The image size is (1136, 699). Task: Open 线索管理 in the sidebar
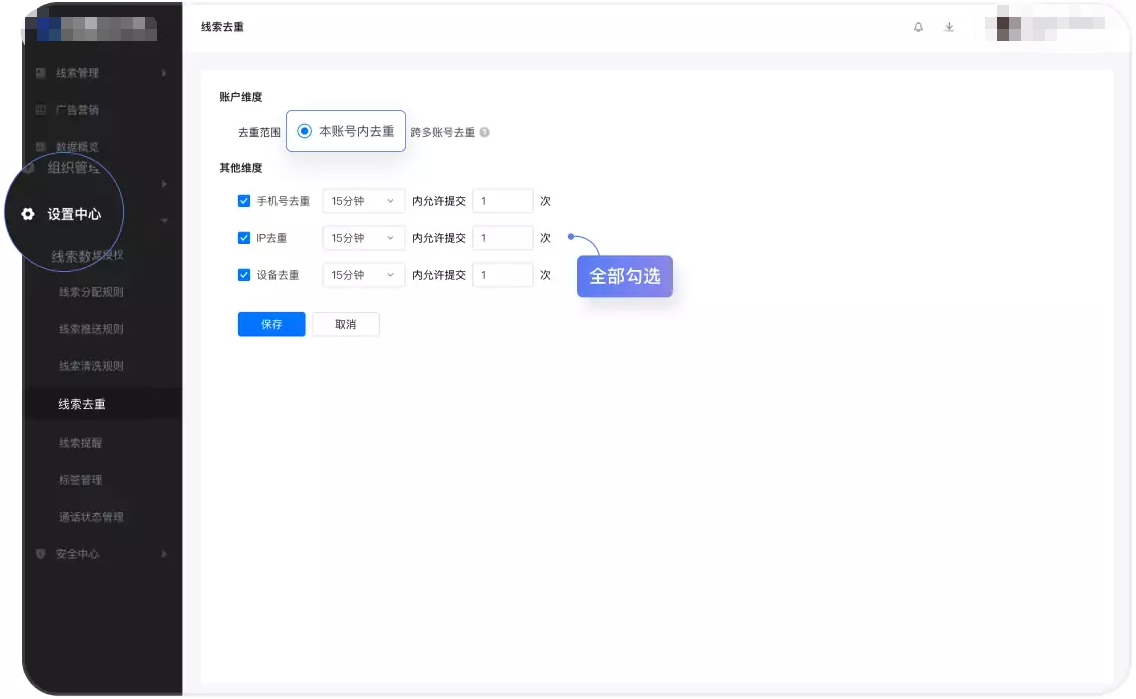(x=78, y=73)
